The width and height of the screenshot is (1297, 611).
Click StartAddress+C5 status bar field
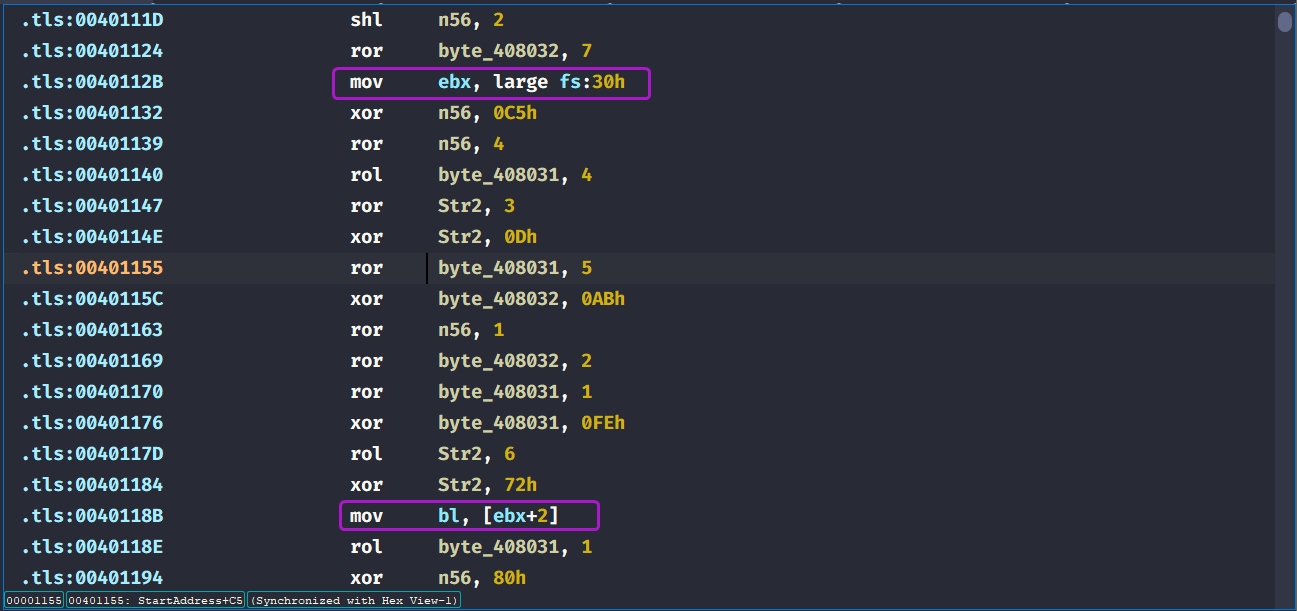pyautogui.click(x=155, y=600)
